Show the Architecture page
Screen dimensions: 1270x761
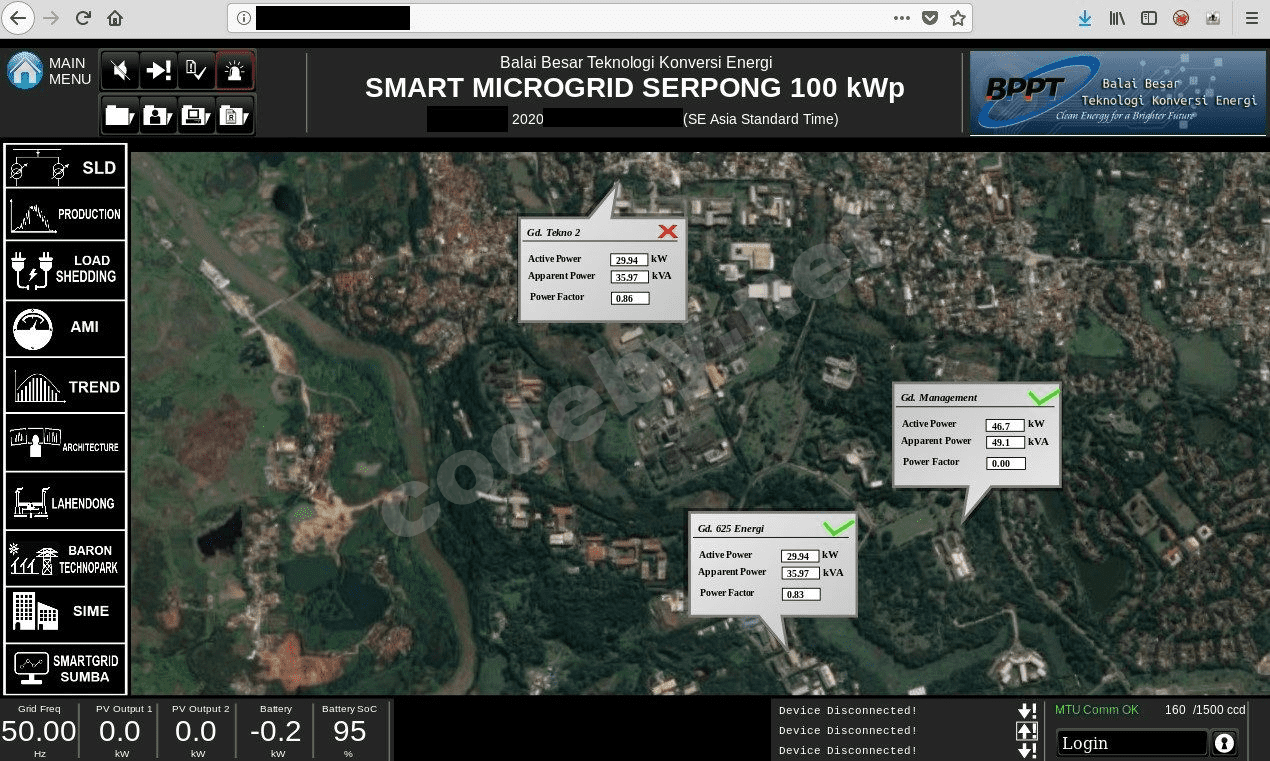click(x=65, y=443)
